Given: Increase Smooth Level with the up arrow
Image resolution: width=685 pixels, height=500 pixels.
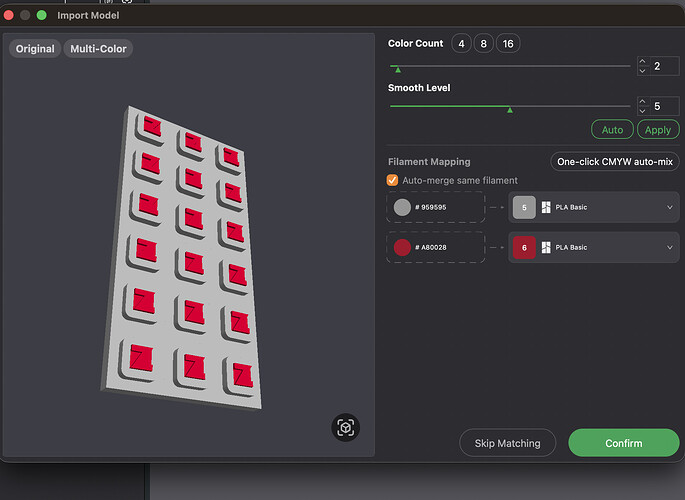Looking at the screenshot, I should click(642, 101).
